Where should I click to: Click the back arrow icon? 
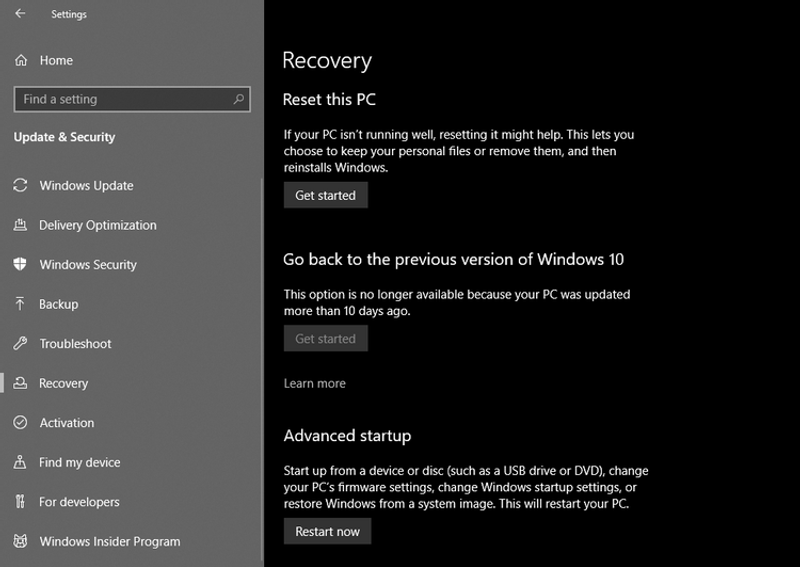click(x=20, y=14)
